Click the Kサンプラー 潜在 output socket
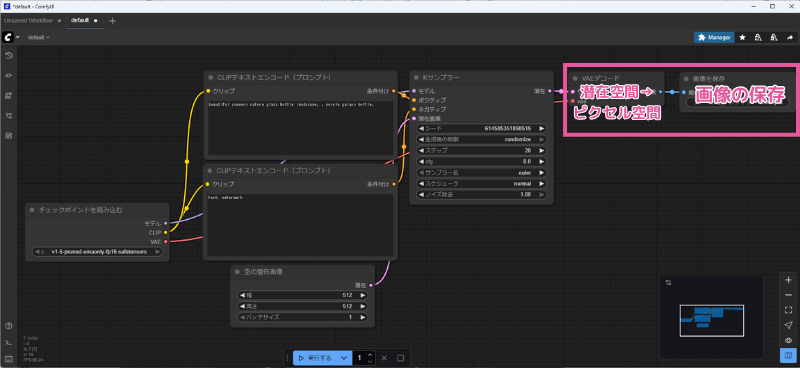This screenshot has height=369, width=800. coord(549,91)
